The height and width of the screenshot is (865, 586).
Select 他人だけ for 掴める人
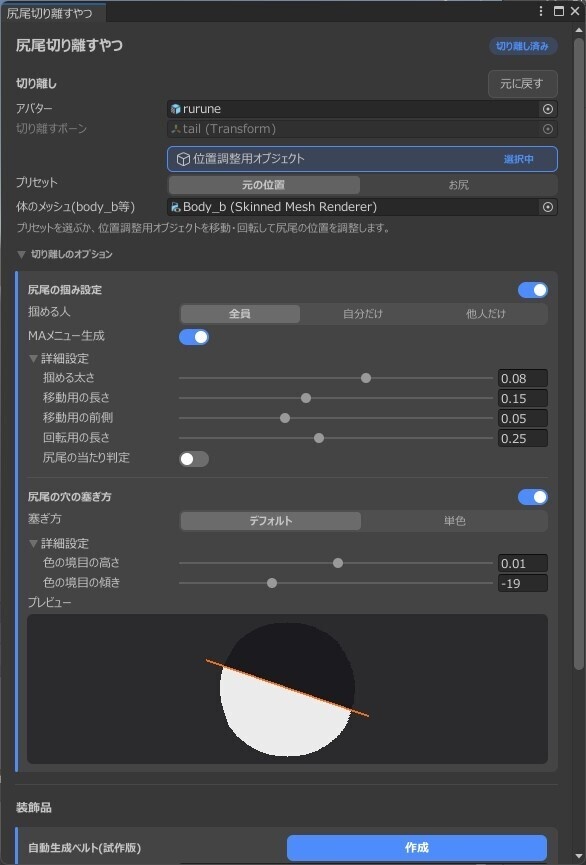coord(486,314)
